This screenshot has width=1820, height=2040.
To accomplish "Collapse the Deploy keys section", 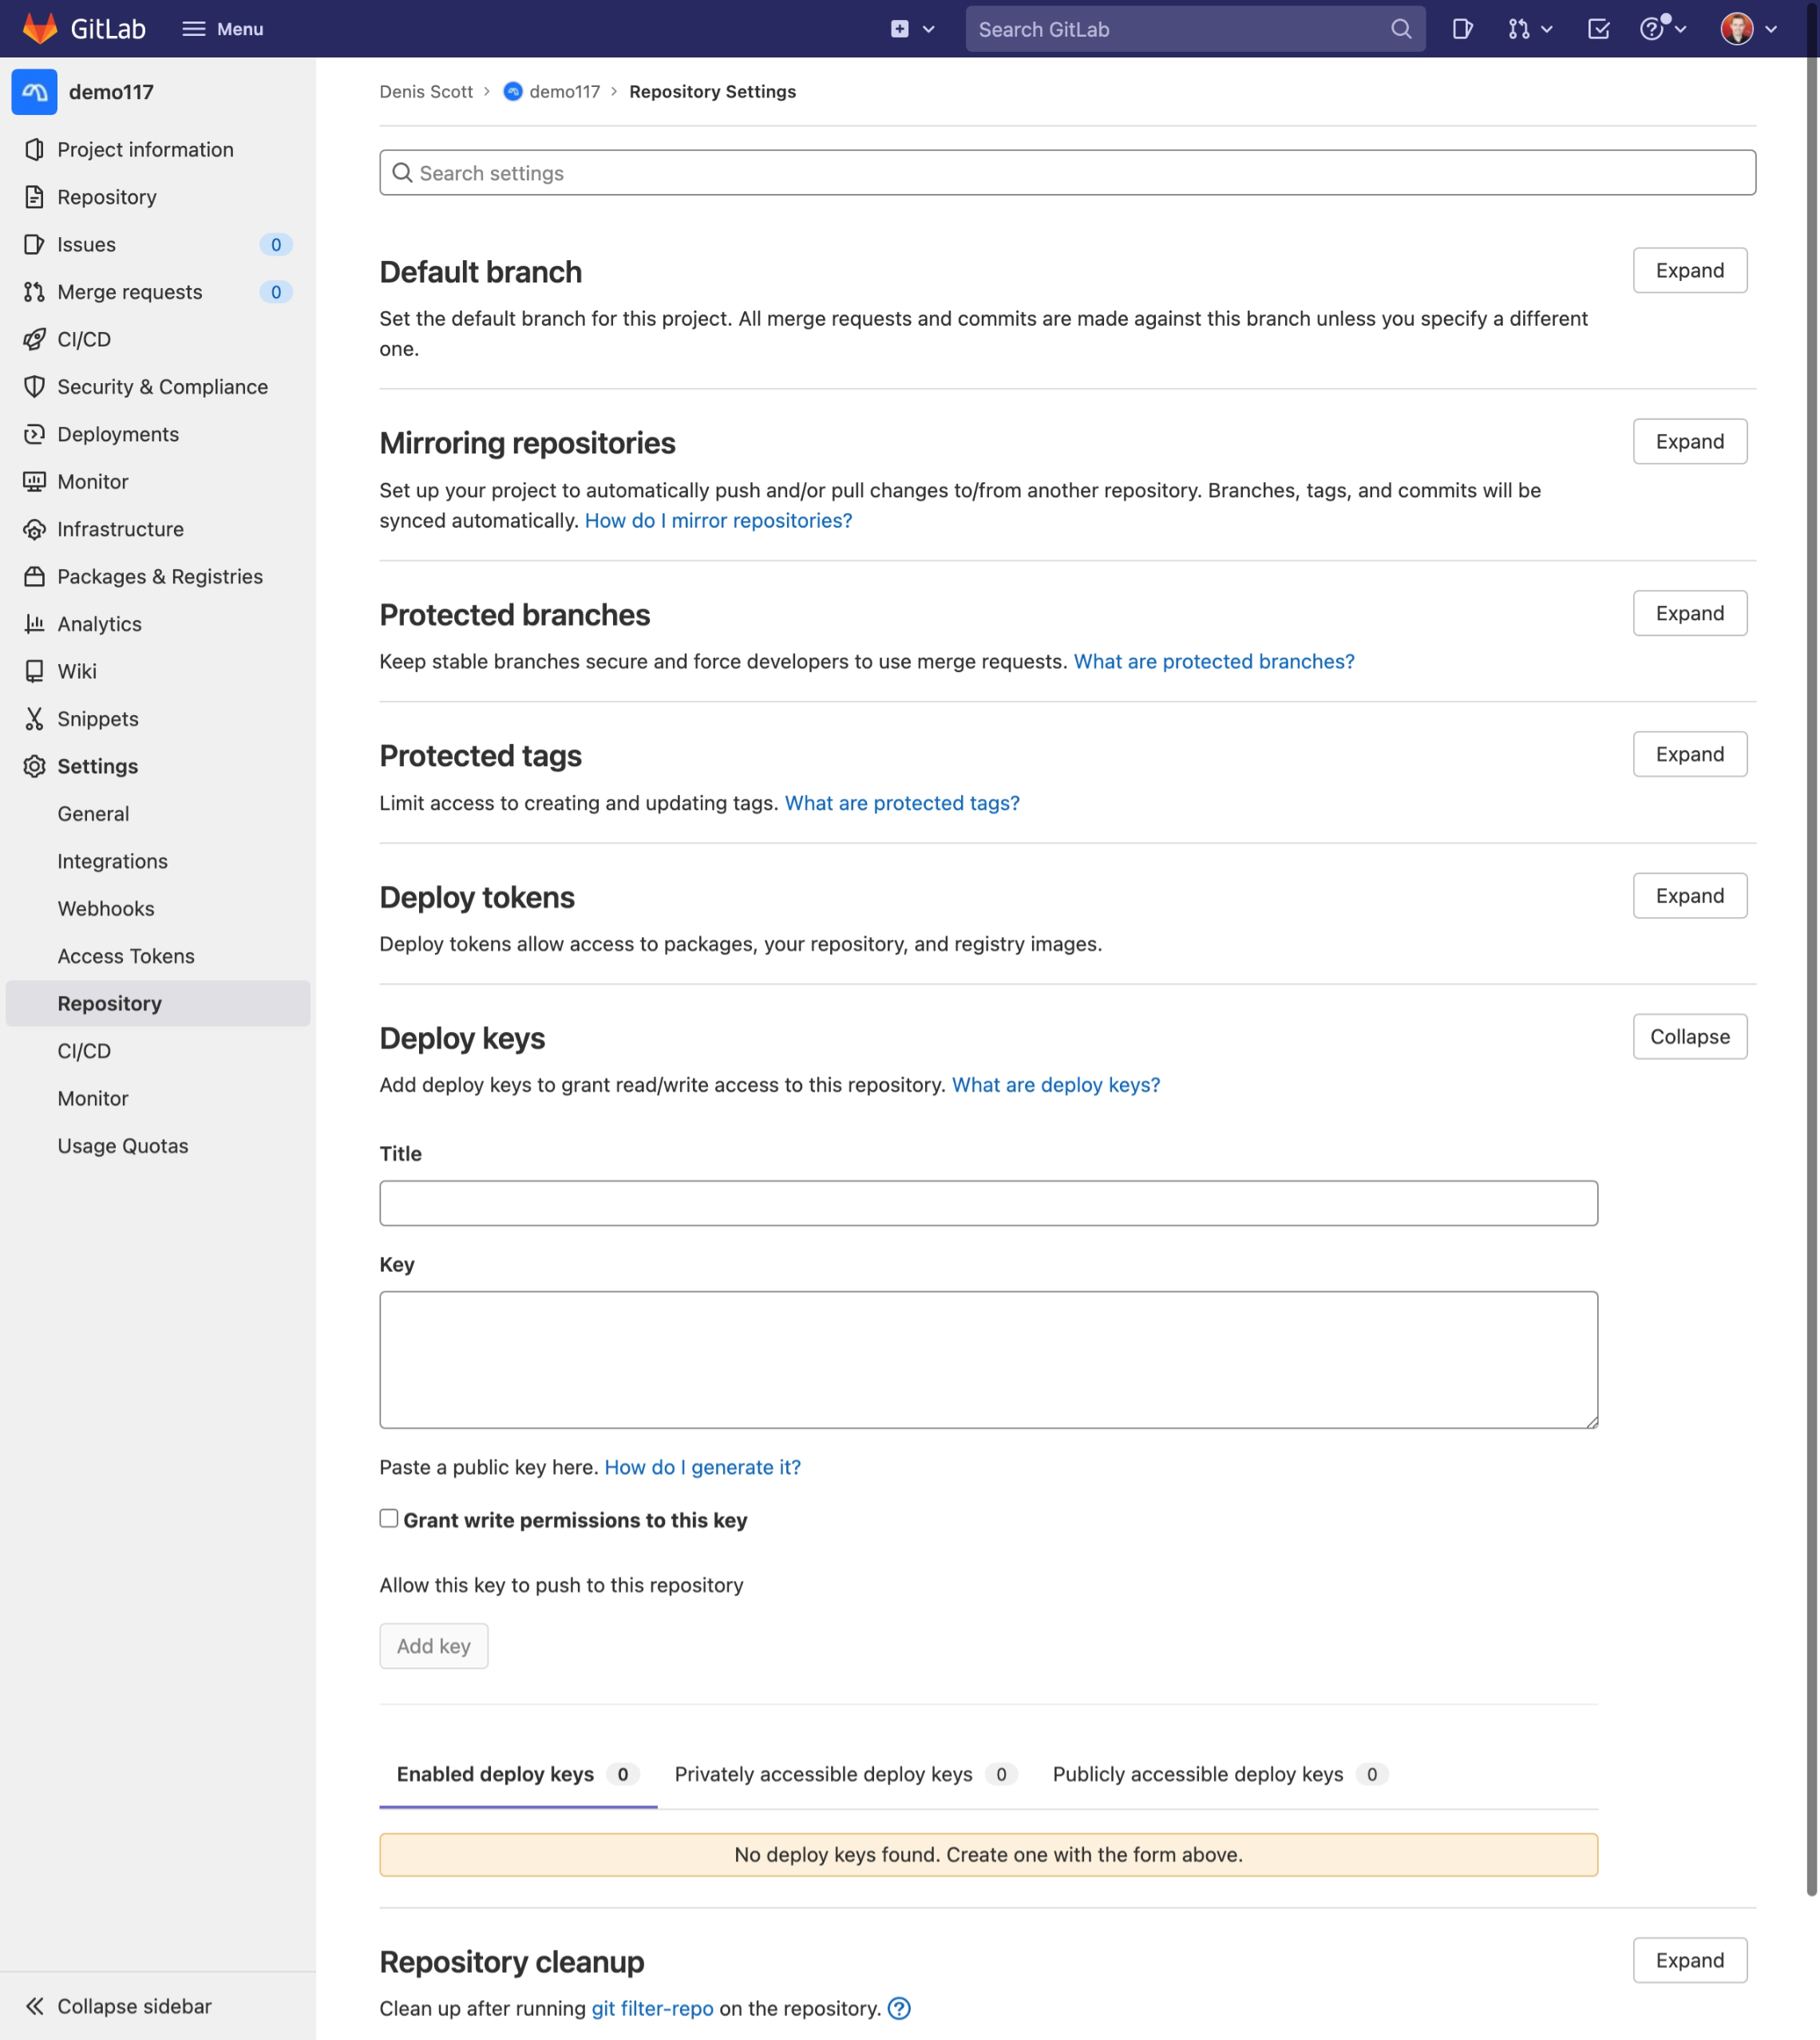I will tap(1689, 1037).
